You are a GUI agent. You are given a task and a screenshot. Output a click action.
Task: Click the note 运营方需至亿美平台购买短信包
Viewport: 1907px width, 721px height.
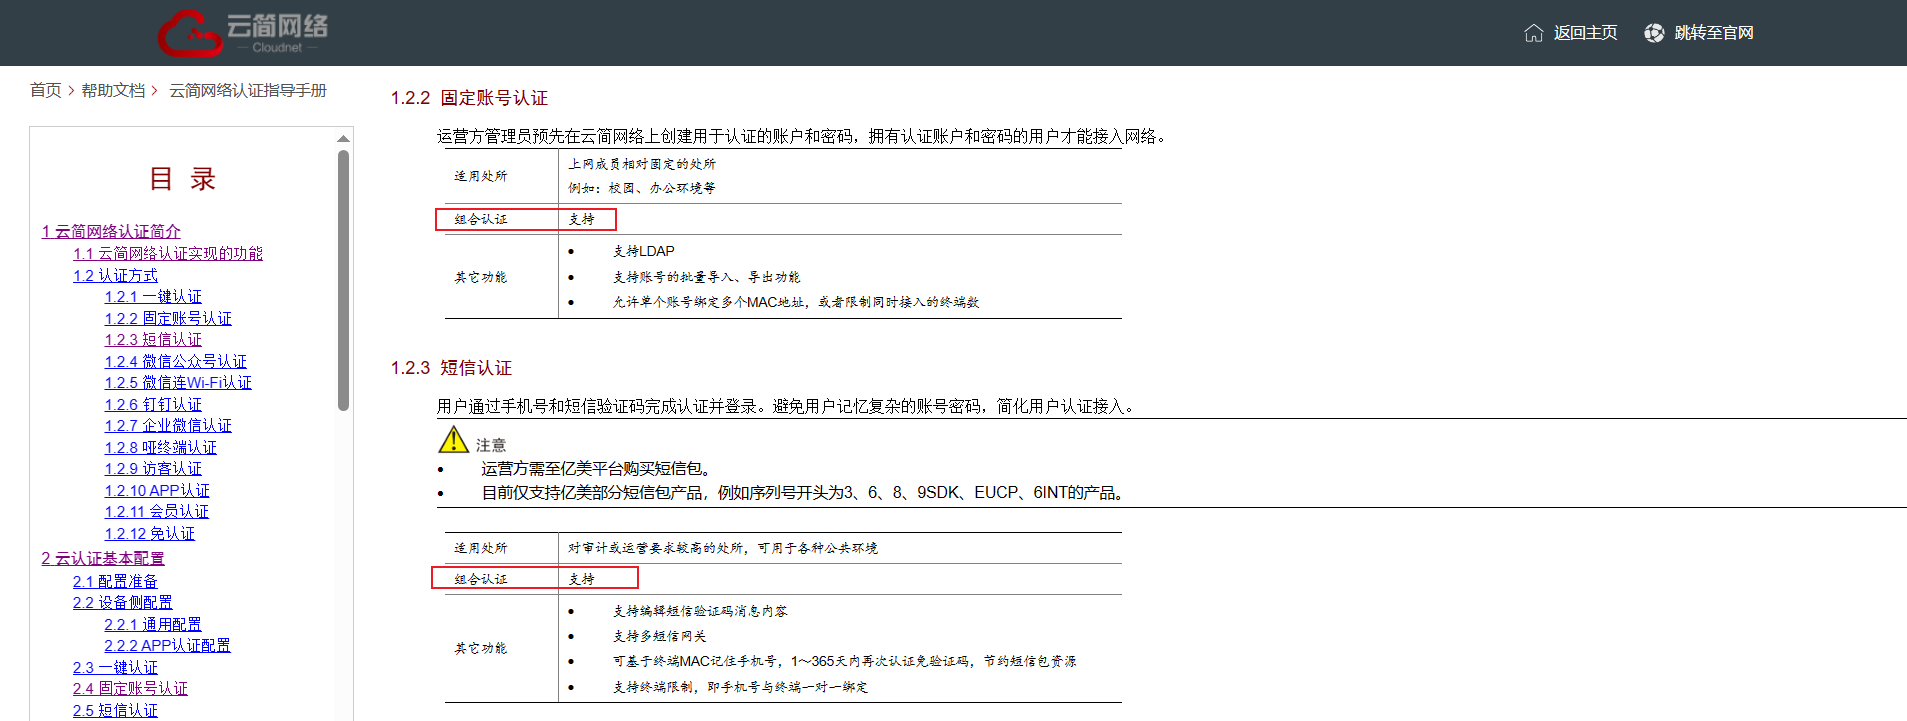pyautogui.click(x=598, y=469)
